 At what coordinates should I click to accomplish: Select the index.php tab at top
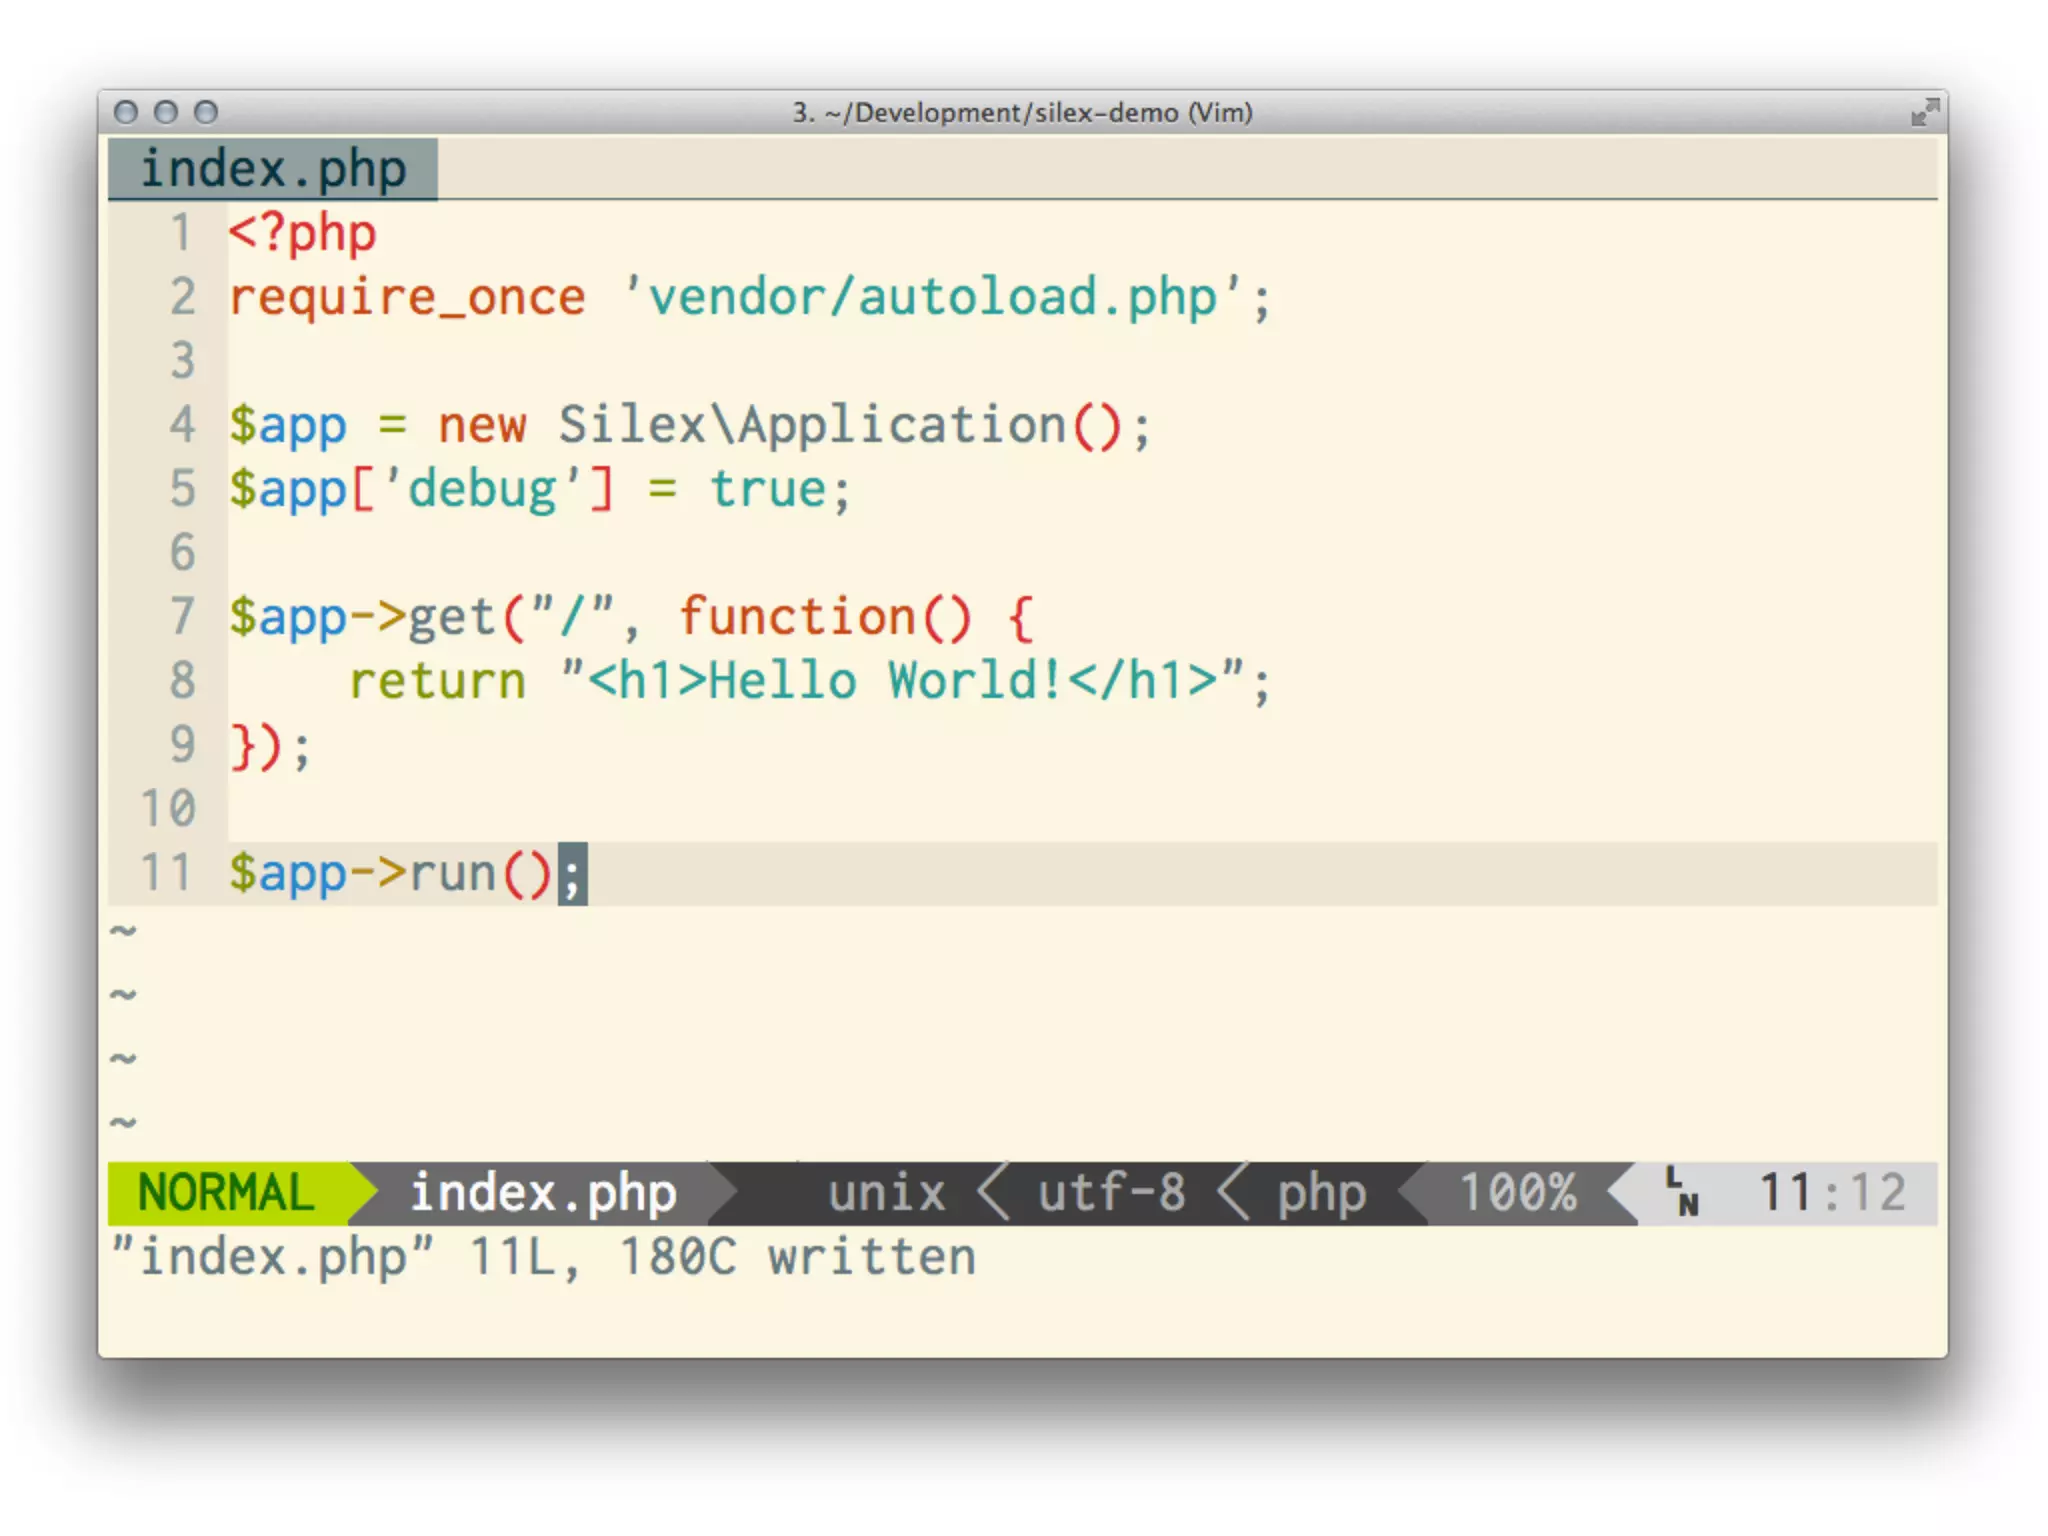click(x=273, y=169)
